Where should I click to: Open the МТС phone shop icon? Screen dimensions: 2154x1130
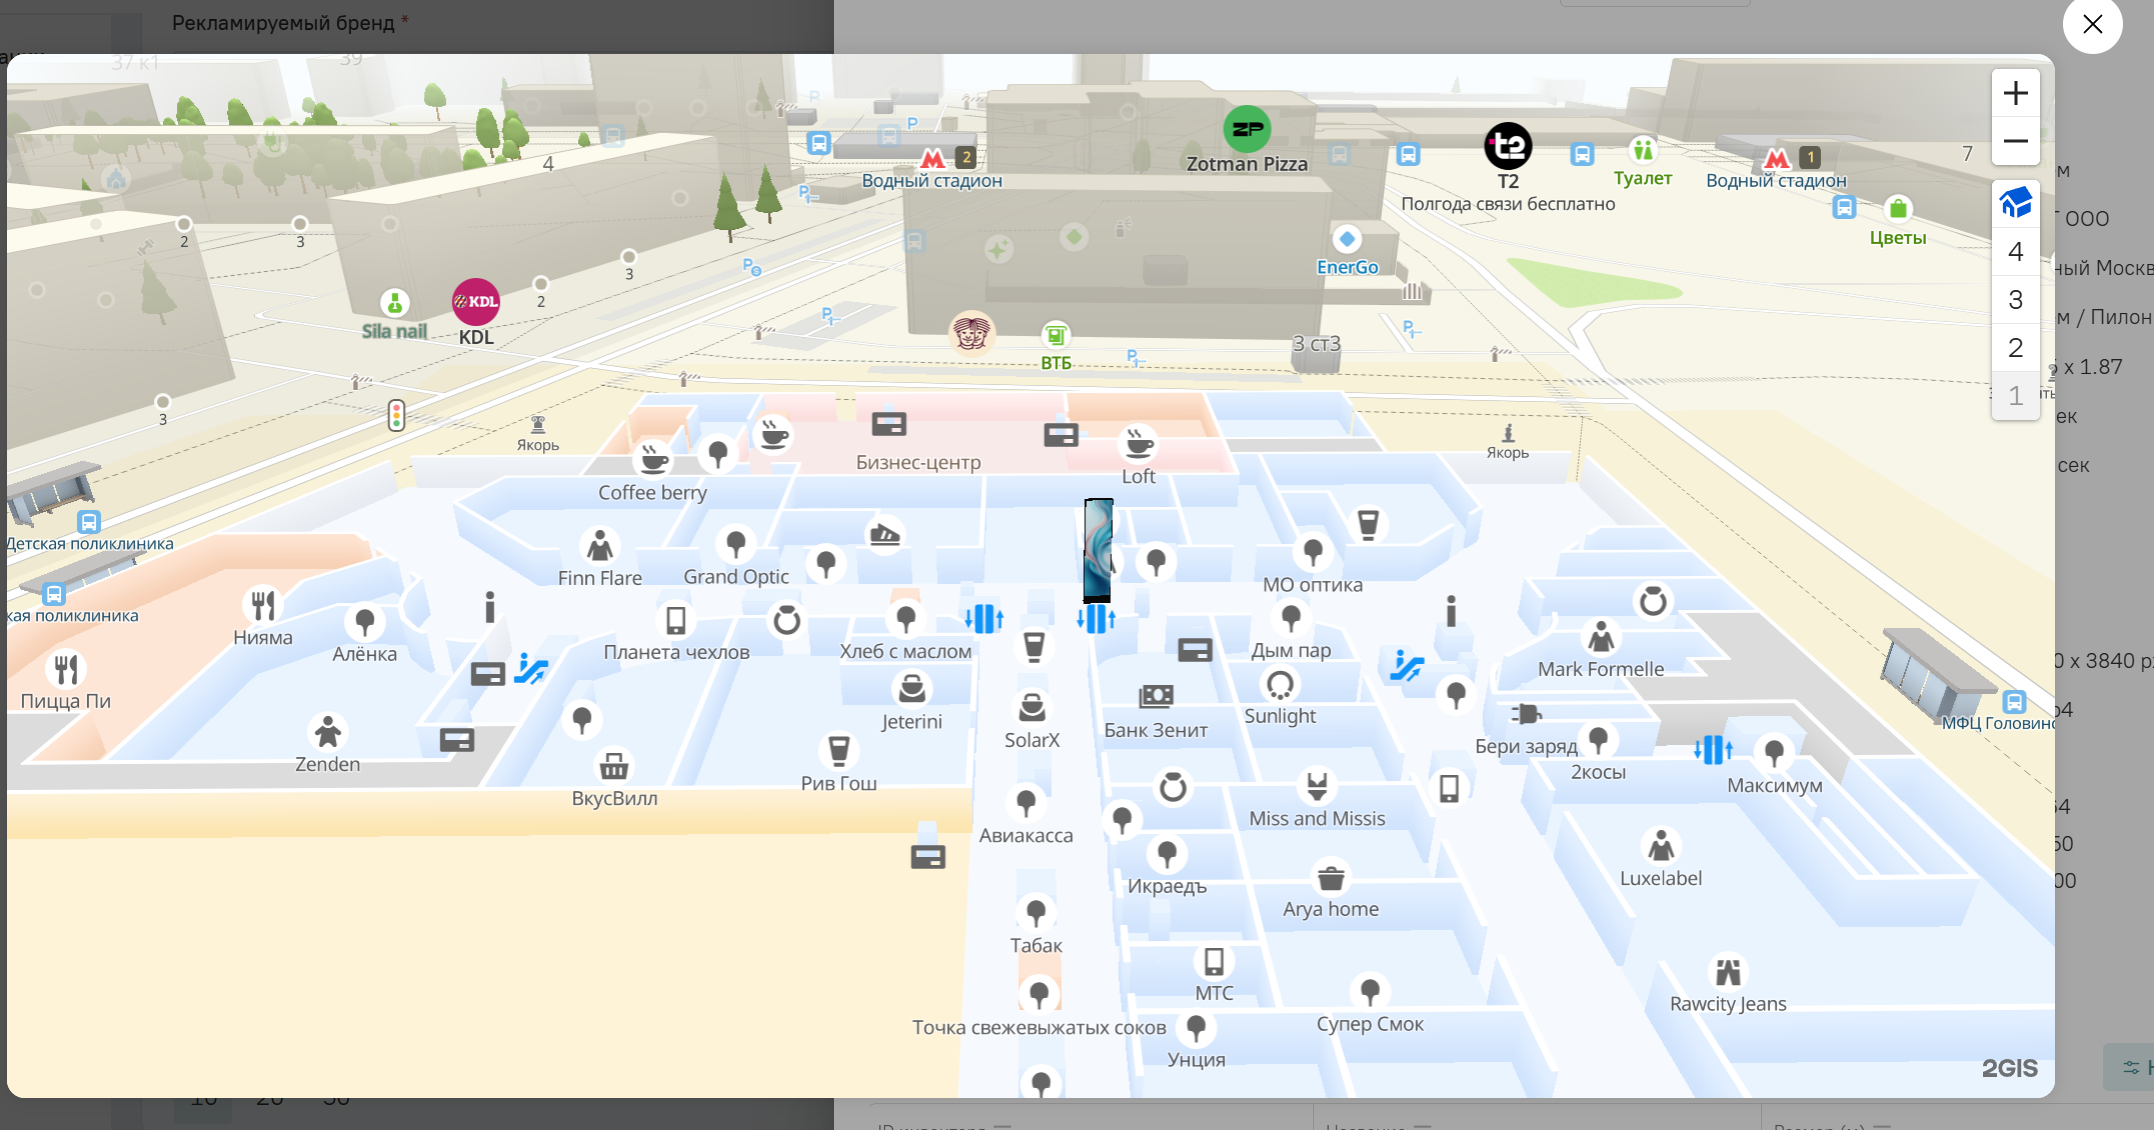[x=1214, y=961]
